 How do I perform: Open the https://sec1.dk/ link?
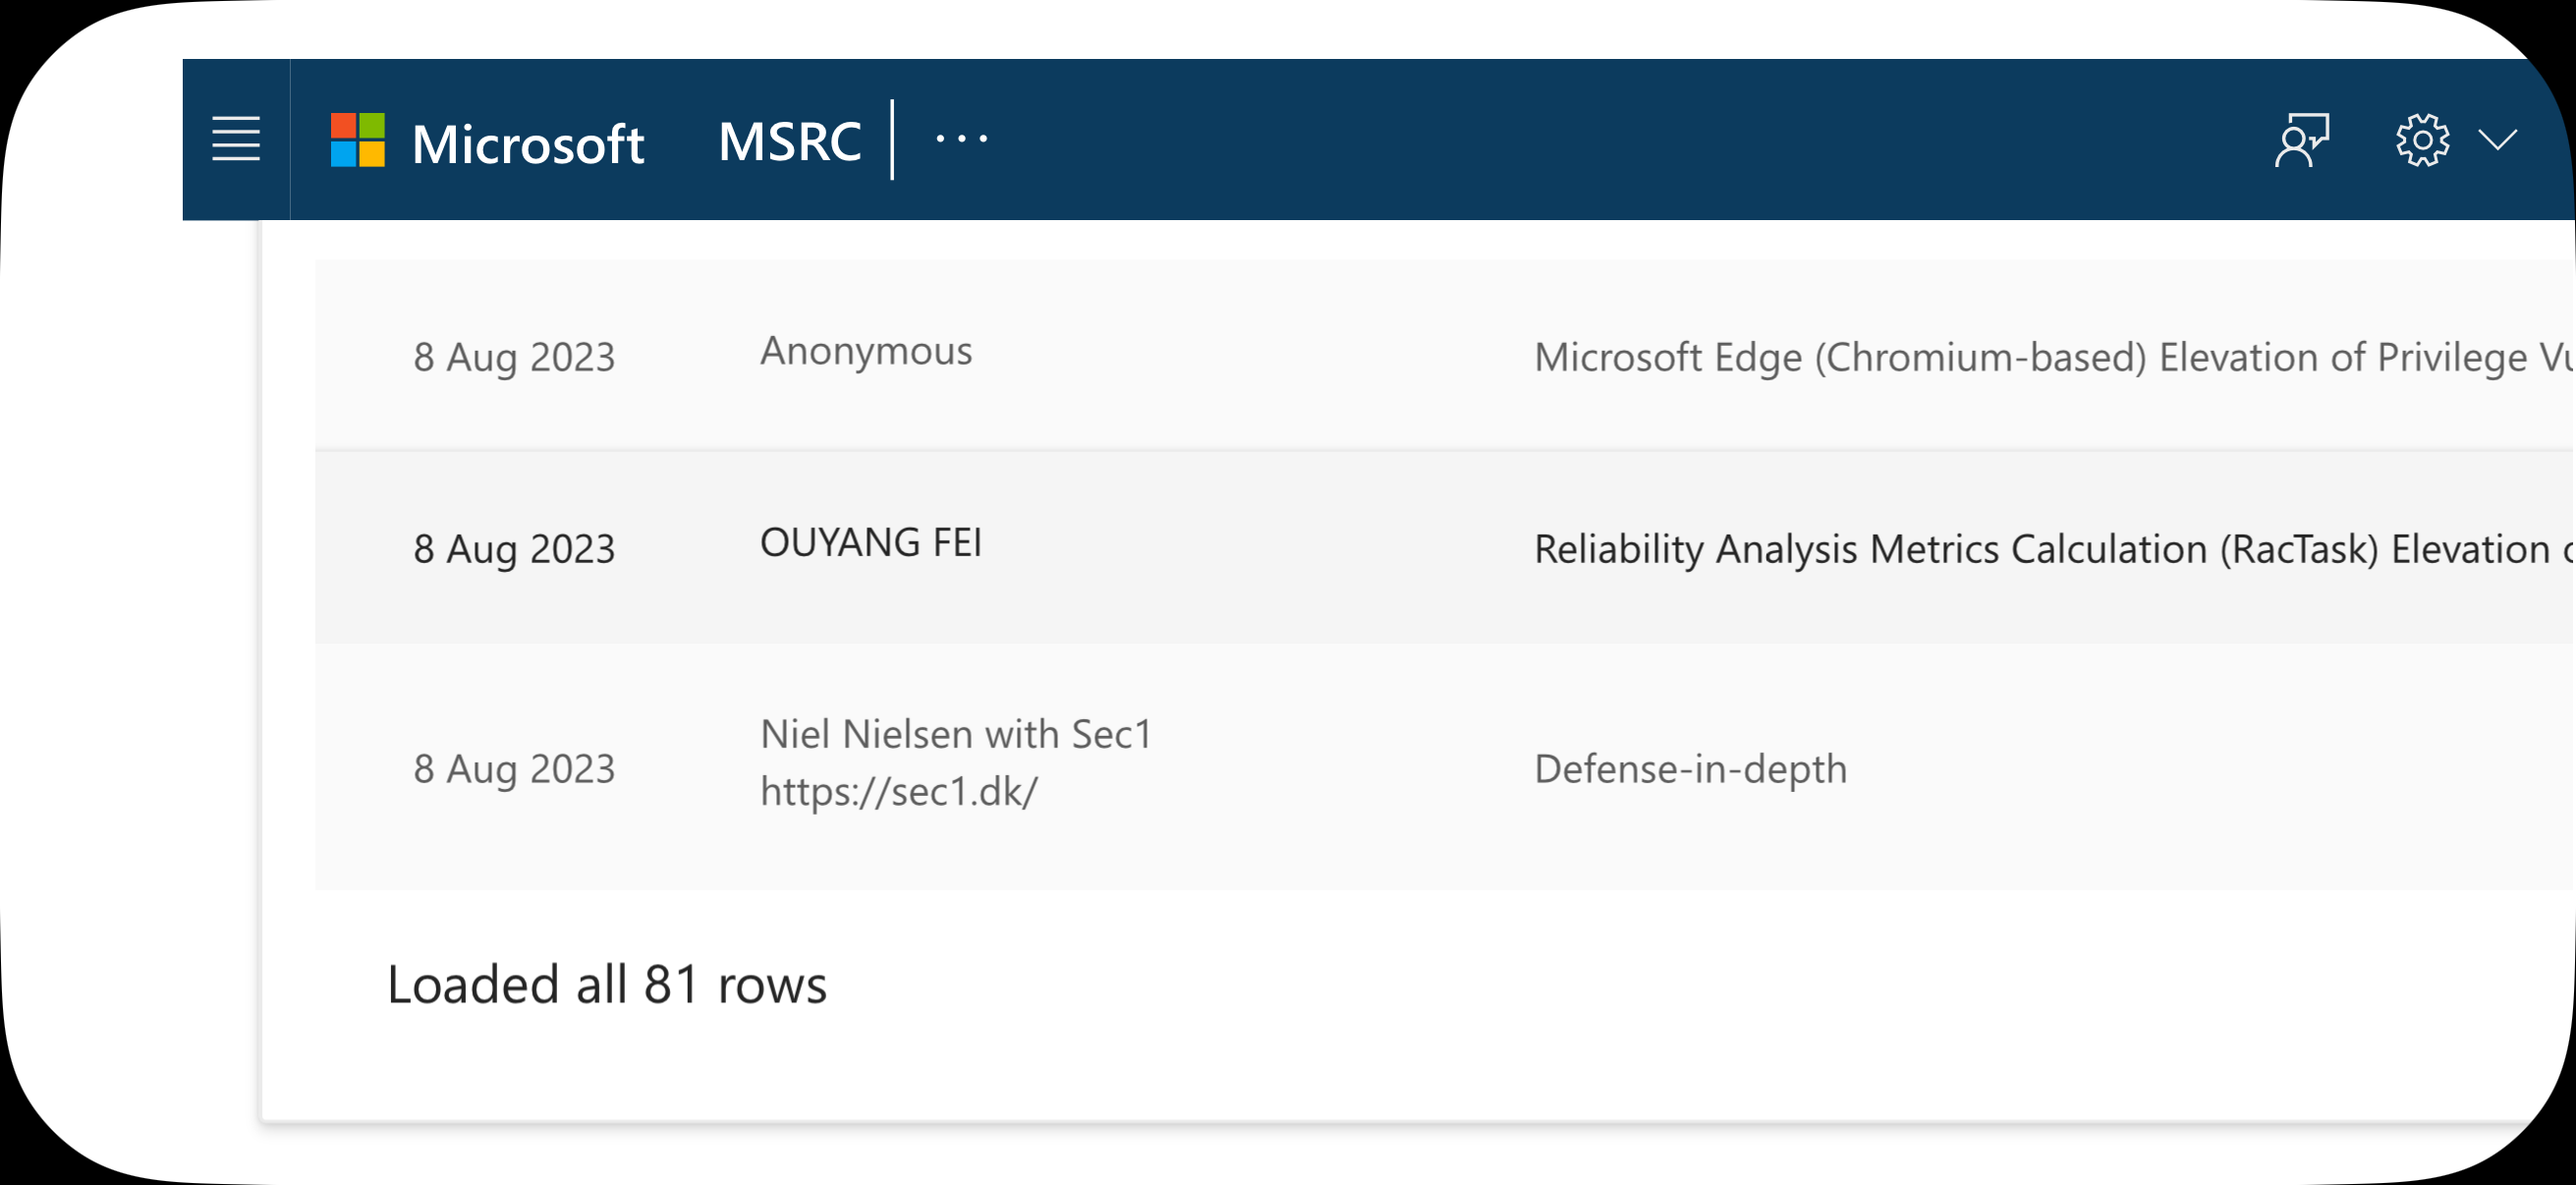899,792
